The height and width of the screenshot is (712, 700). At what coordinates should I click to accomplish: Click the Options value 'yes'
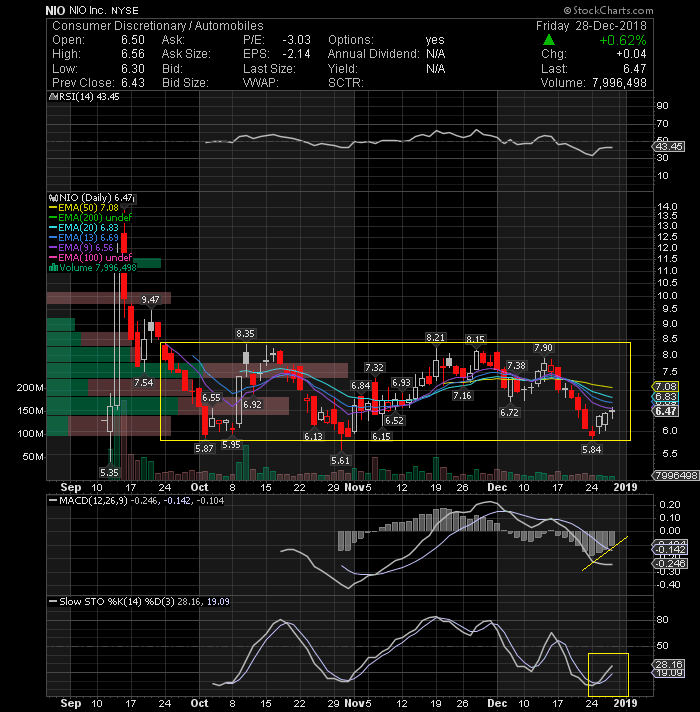pos(435,40)
